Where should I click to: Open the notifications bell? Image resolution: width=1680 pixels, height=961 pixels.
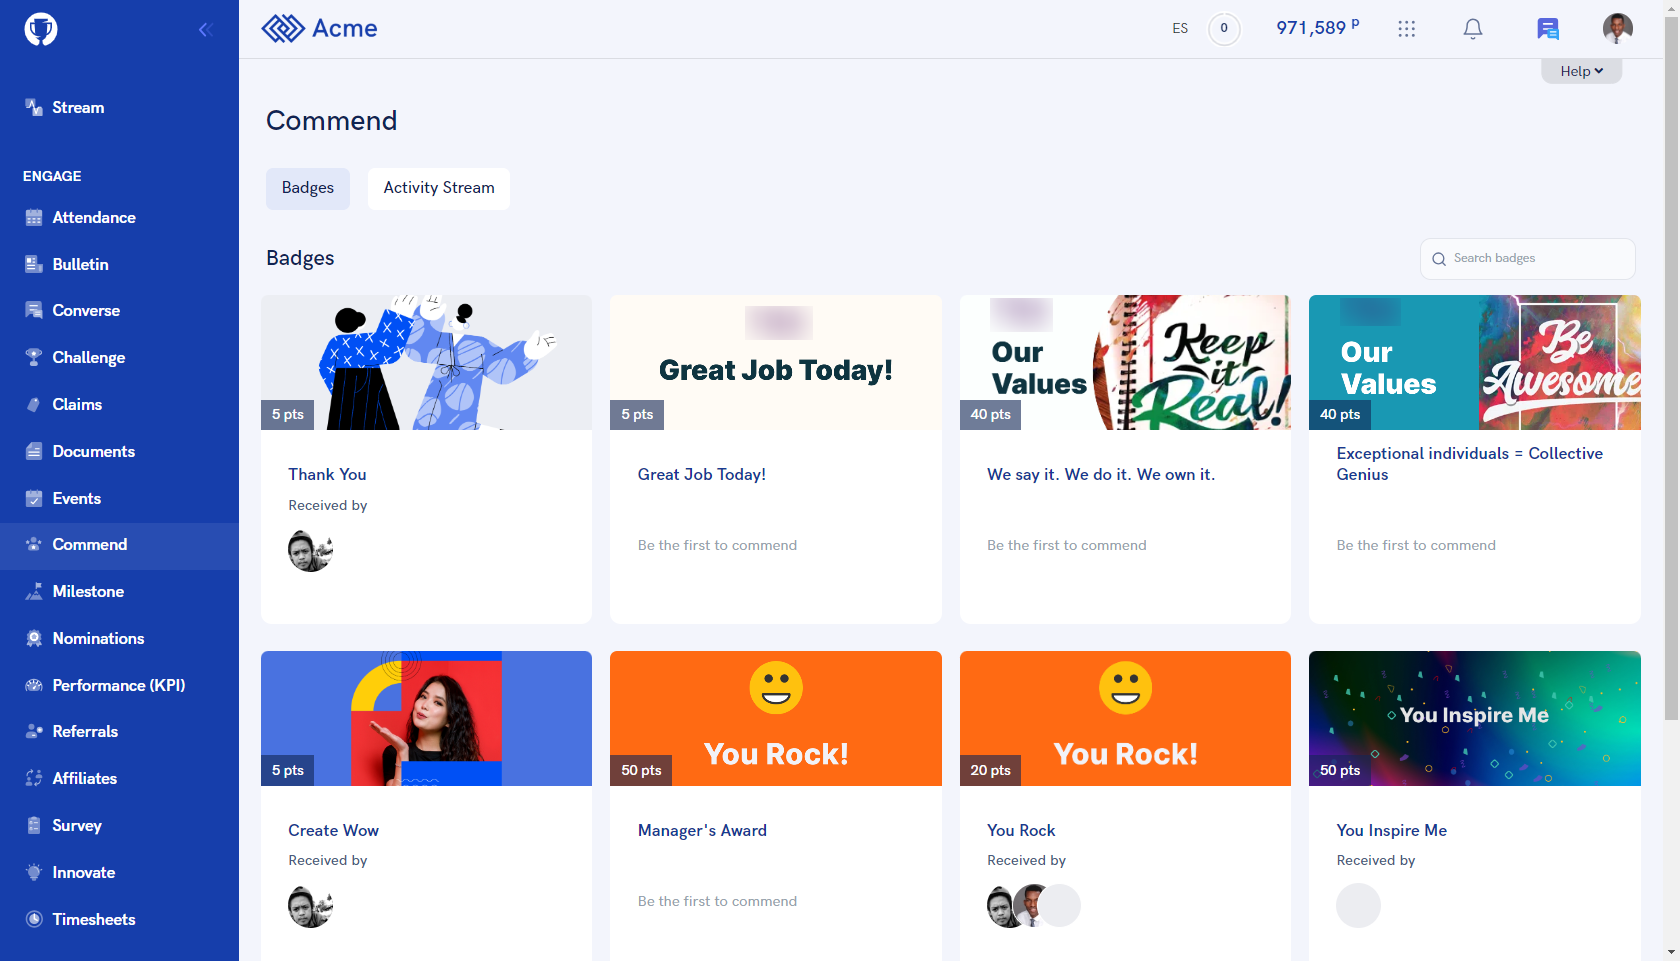[x=1473, y=29]
